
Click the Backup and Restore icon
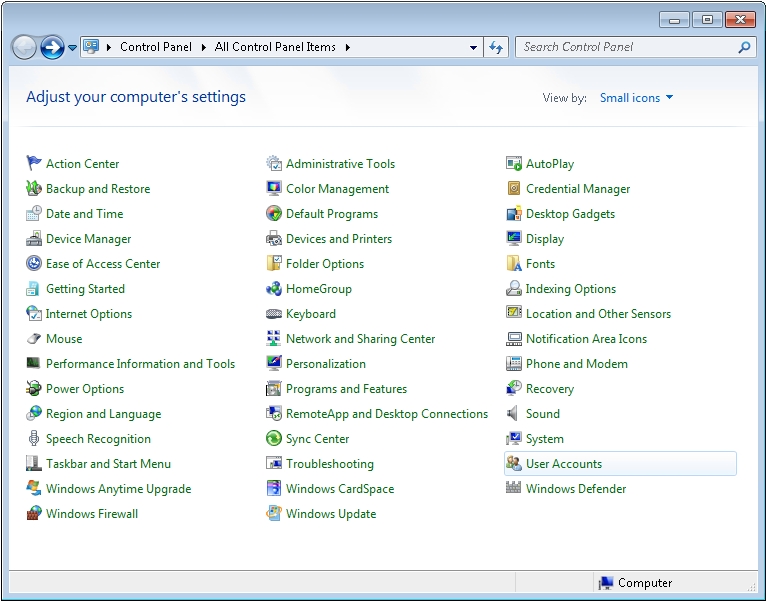pos(34,188)
